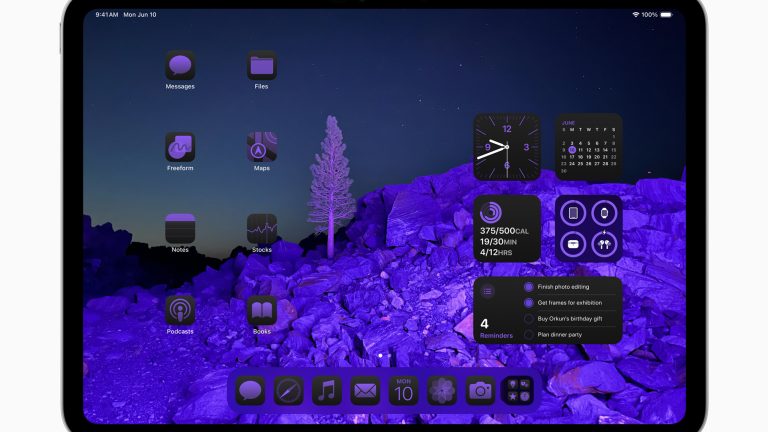Mark 'Finish photo editing' reminder complete
768x432 pixels.
click(x=529, y=287)
